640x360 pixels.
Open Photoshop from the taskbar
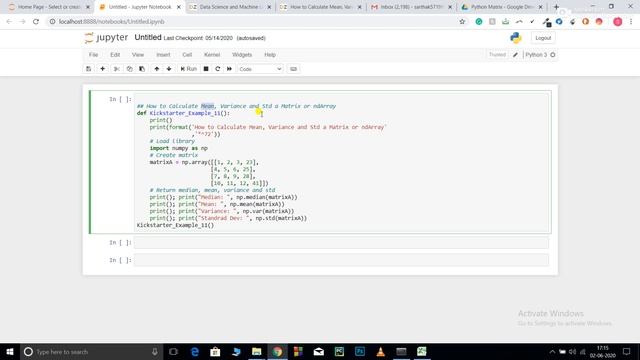[360, 351]
